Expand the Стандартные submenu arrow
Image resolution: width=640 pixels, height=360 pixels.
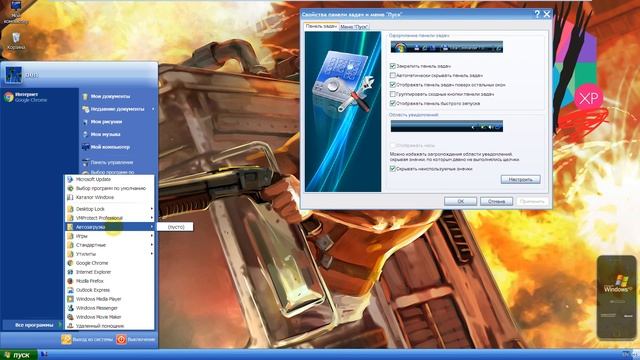(152, 244)
